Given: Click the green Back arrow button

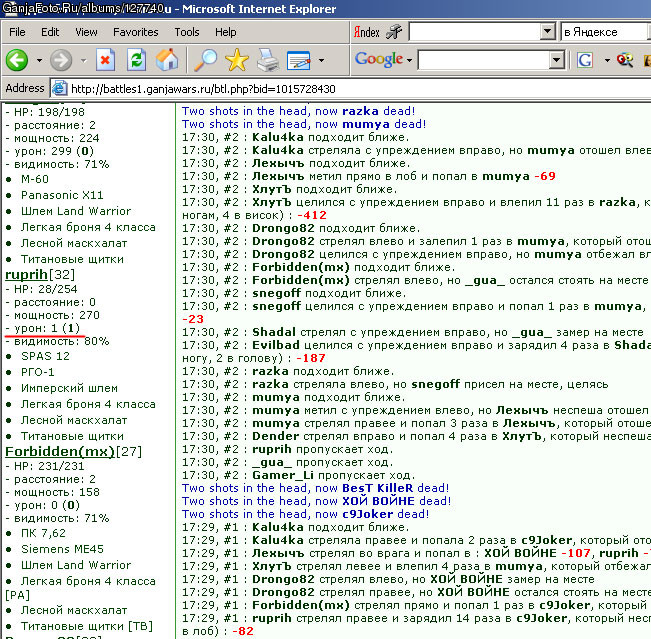Looking at the screenshot, I should [17, 60].
